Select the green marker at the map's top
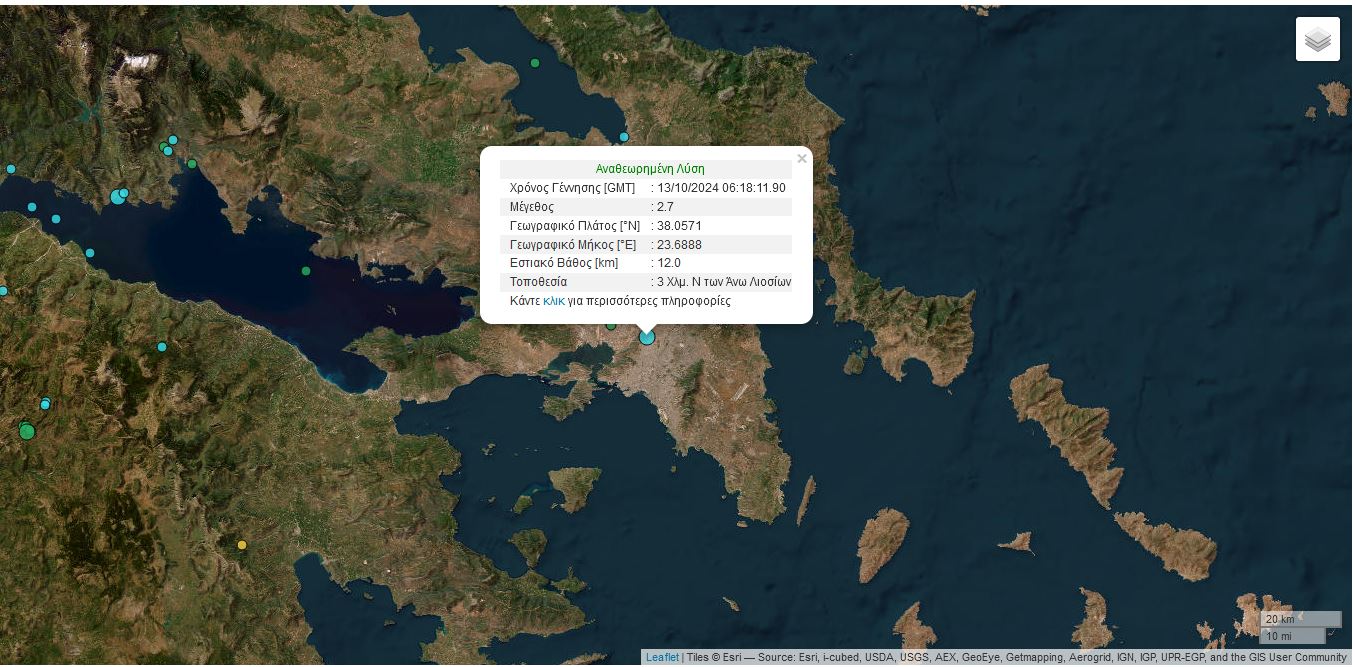The width and height of the screenshot is (1355, 667). [535, 63]
